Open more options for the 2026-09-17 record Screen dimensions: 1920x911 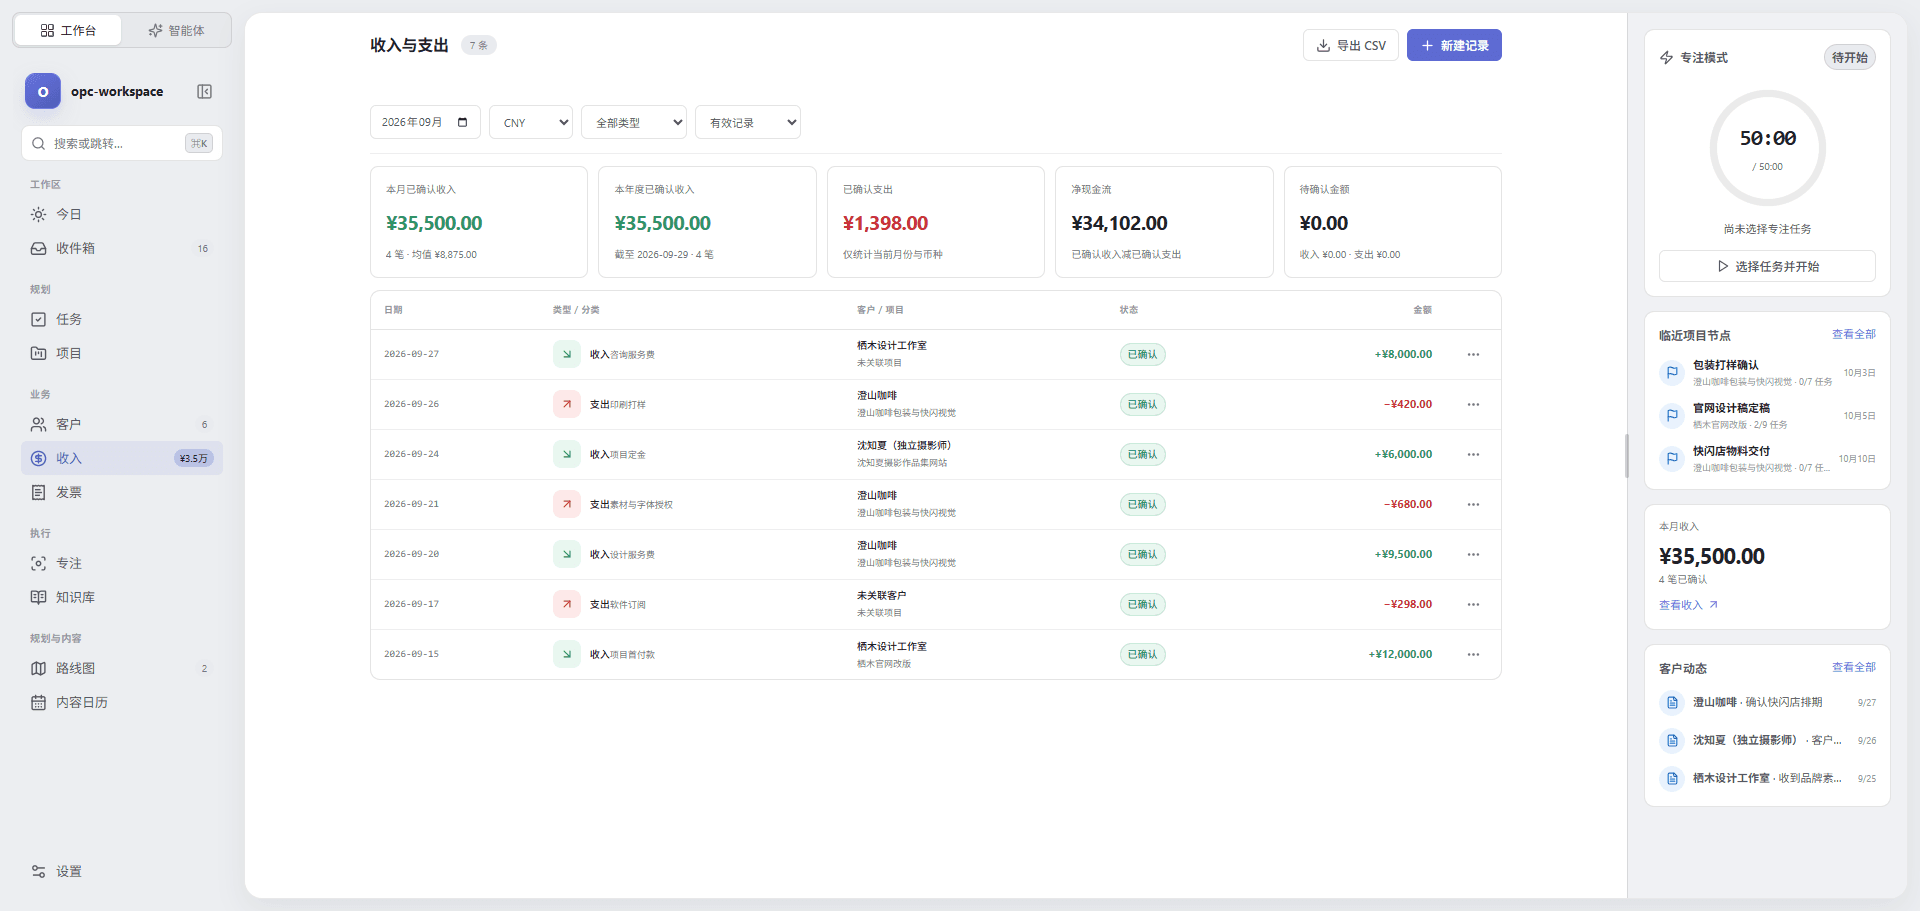pos(1473,605)
